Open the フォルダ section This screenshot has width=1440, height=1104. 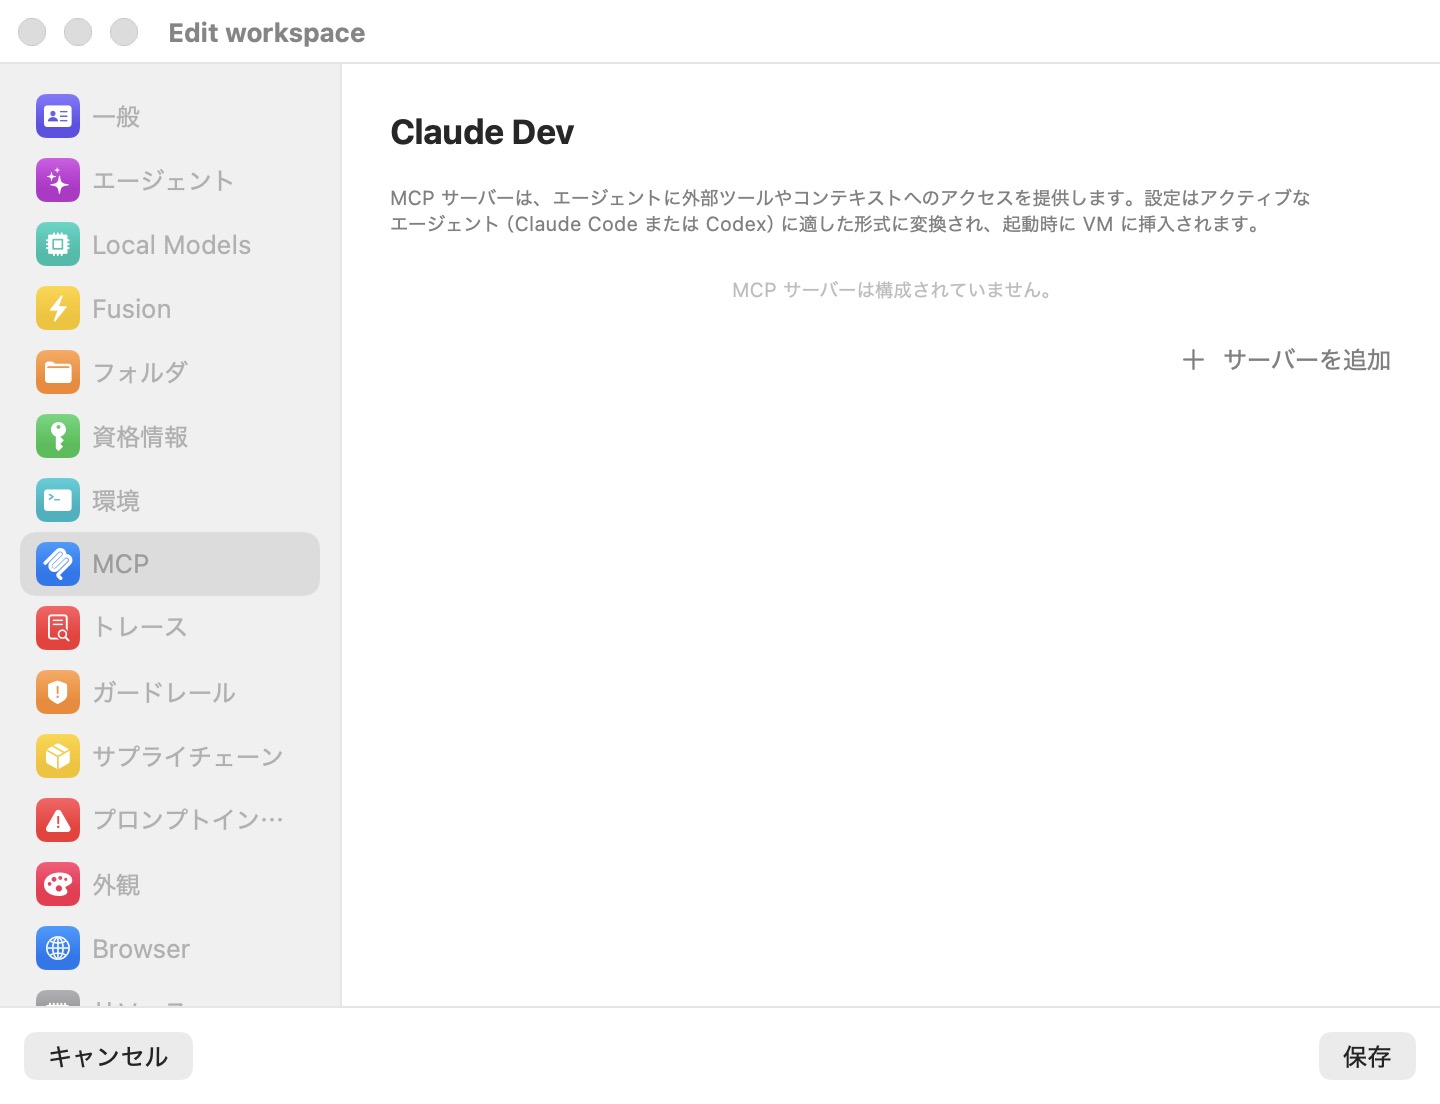170,372
